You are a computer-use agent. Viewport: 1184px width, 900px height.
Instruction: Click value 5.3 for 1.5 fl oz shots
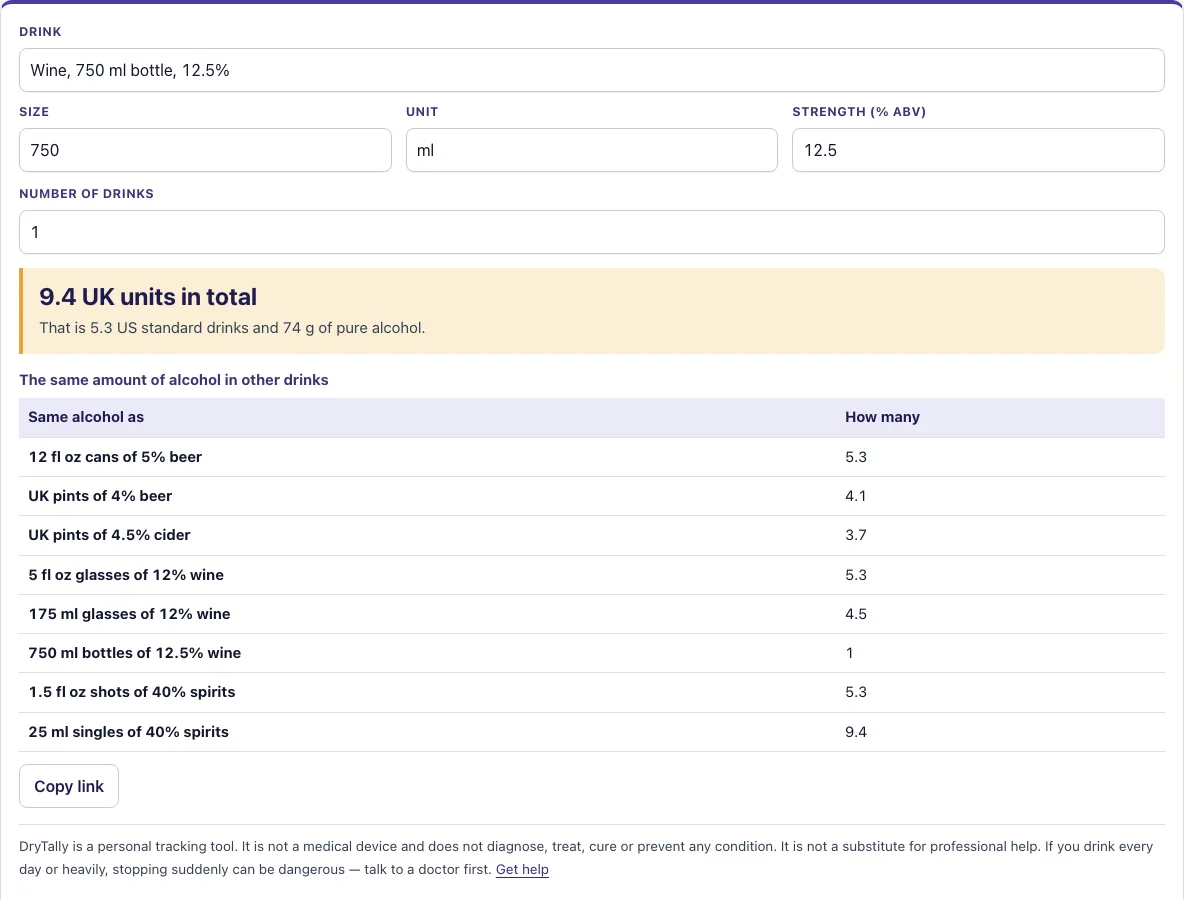[856, 692]
